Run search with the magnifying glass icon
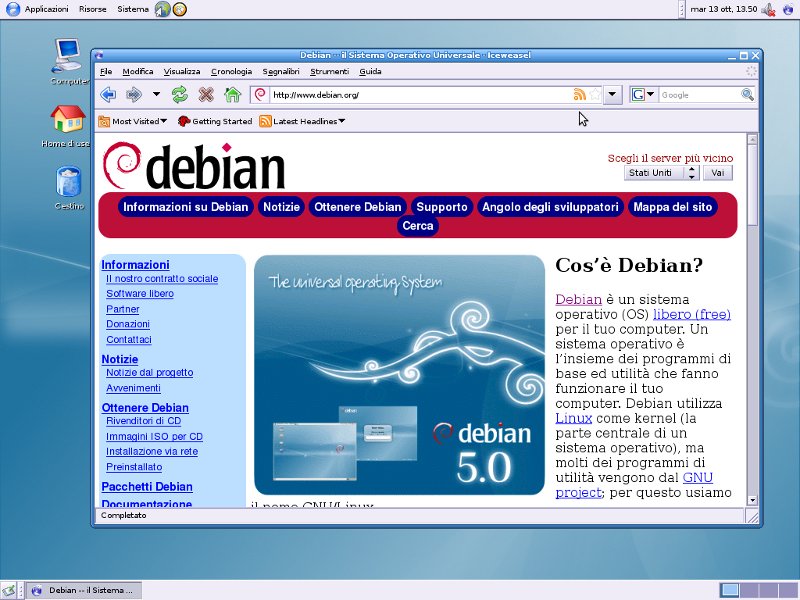Image resolution: width=800 pixels, height=600 pixels. pyautogui.click(x=747, y=94)
